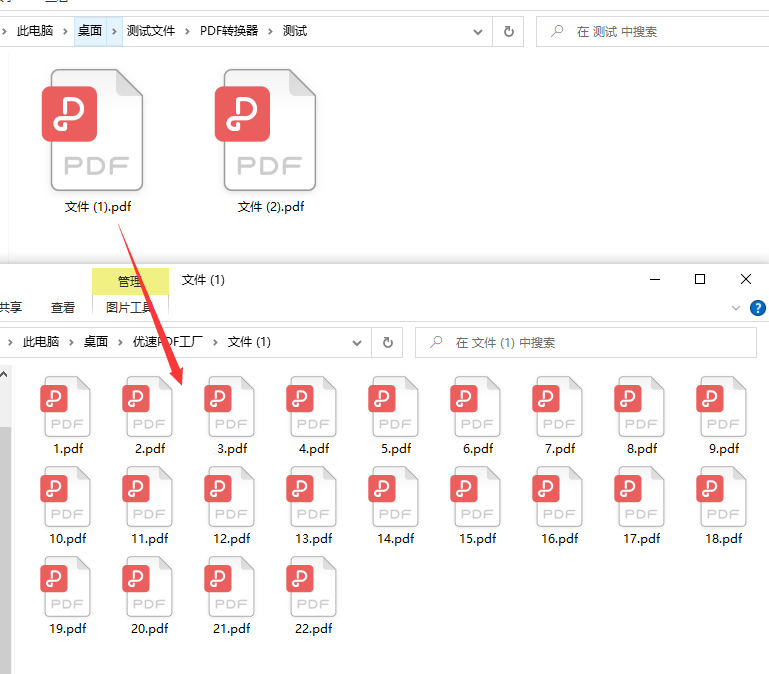This screenshot has width=769, height=674.
Task: Select the 3.pdf file icon
Action: 230,406
